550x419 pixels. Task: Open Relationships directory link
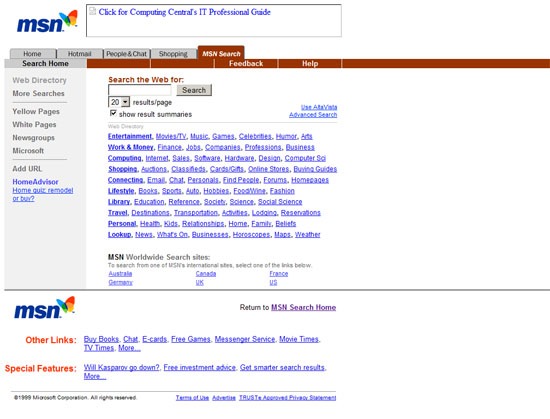203,223
